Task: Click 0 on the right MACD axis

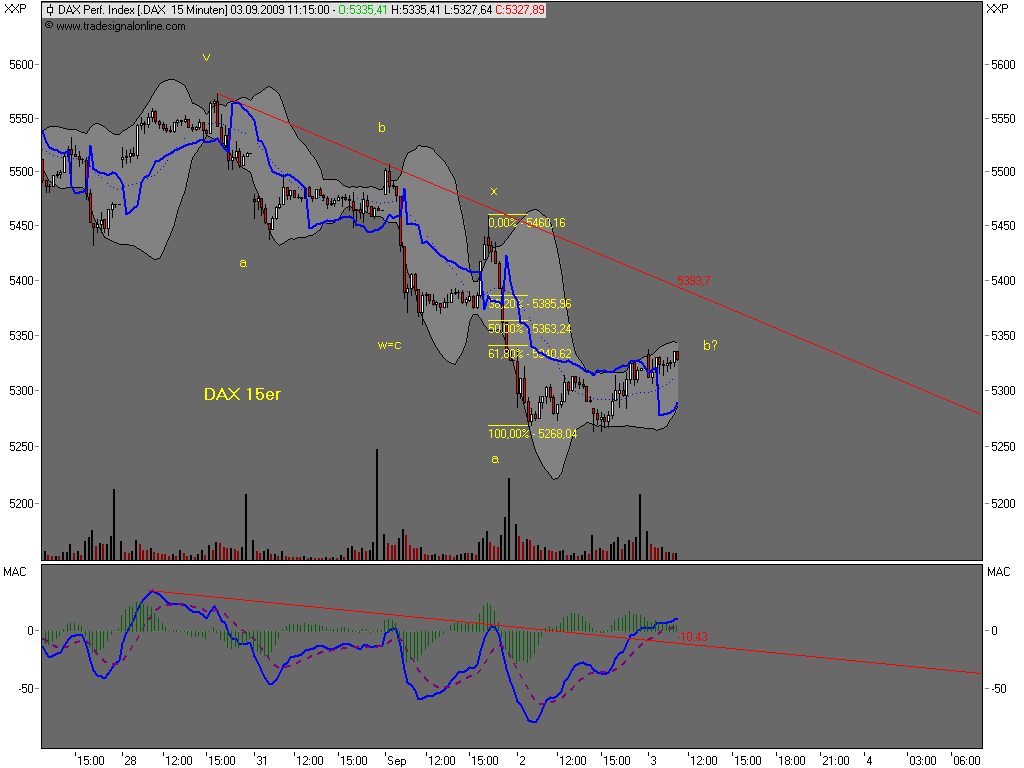Action: tap(994, 631)
